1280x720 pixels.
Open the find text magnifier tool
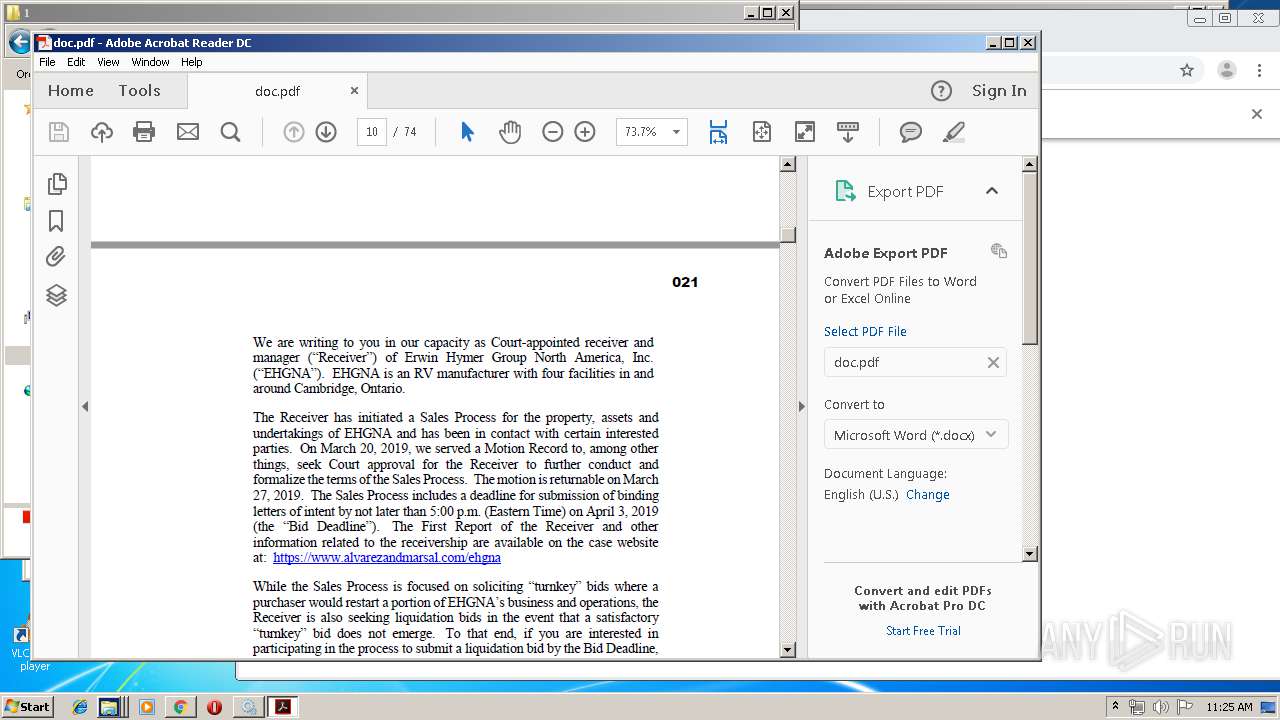231,132
